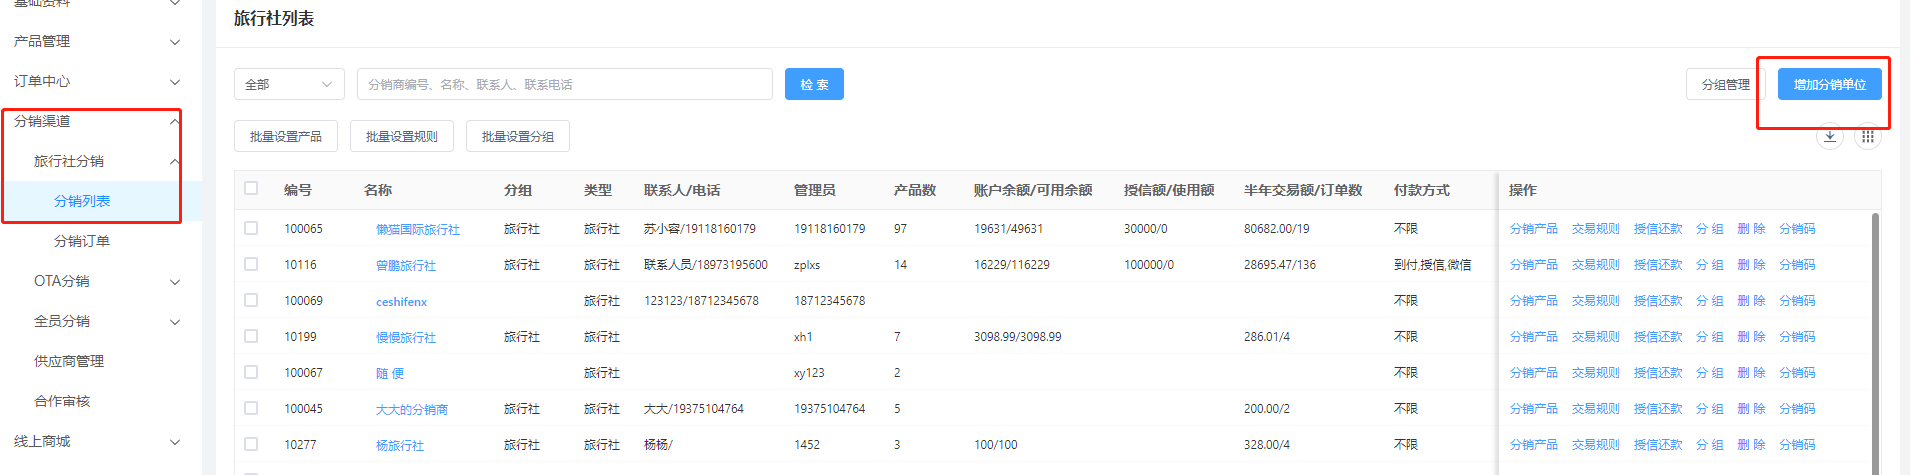Open the column settings grid icon
Screen dimensions: 1910x475
(1867, 137)
